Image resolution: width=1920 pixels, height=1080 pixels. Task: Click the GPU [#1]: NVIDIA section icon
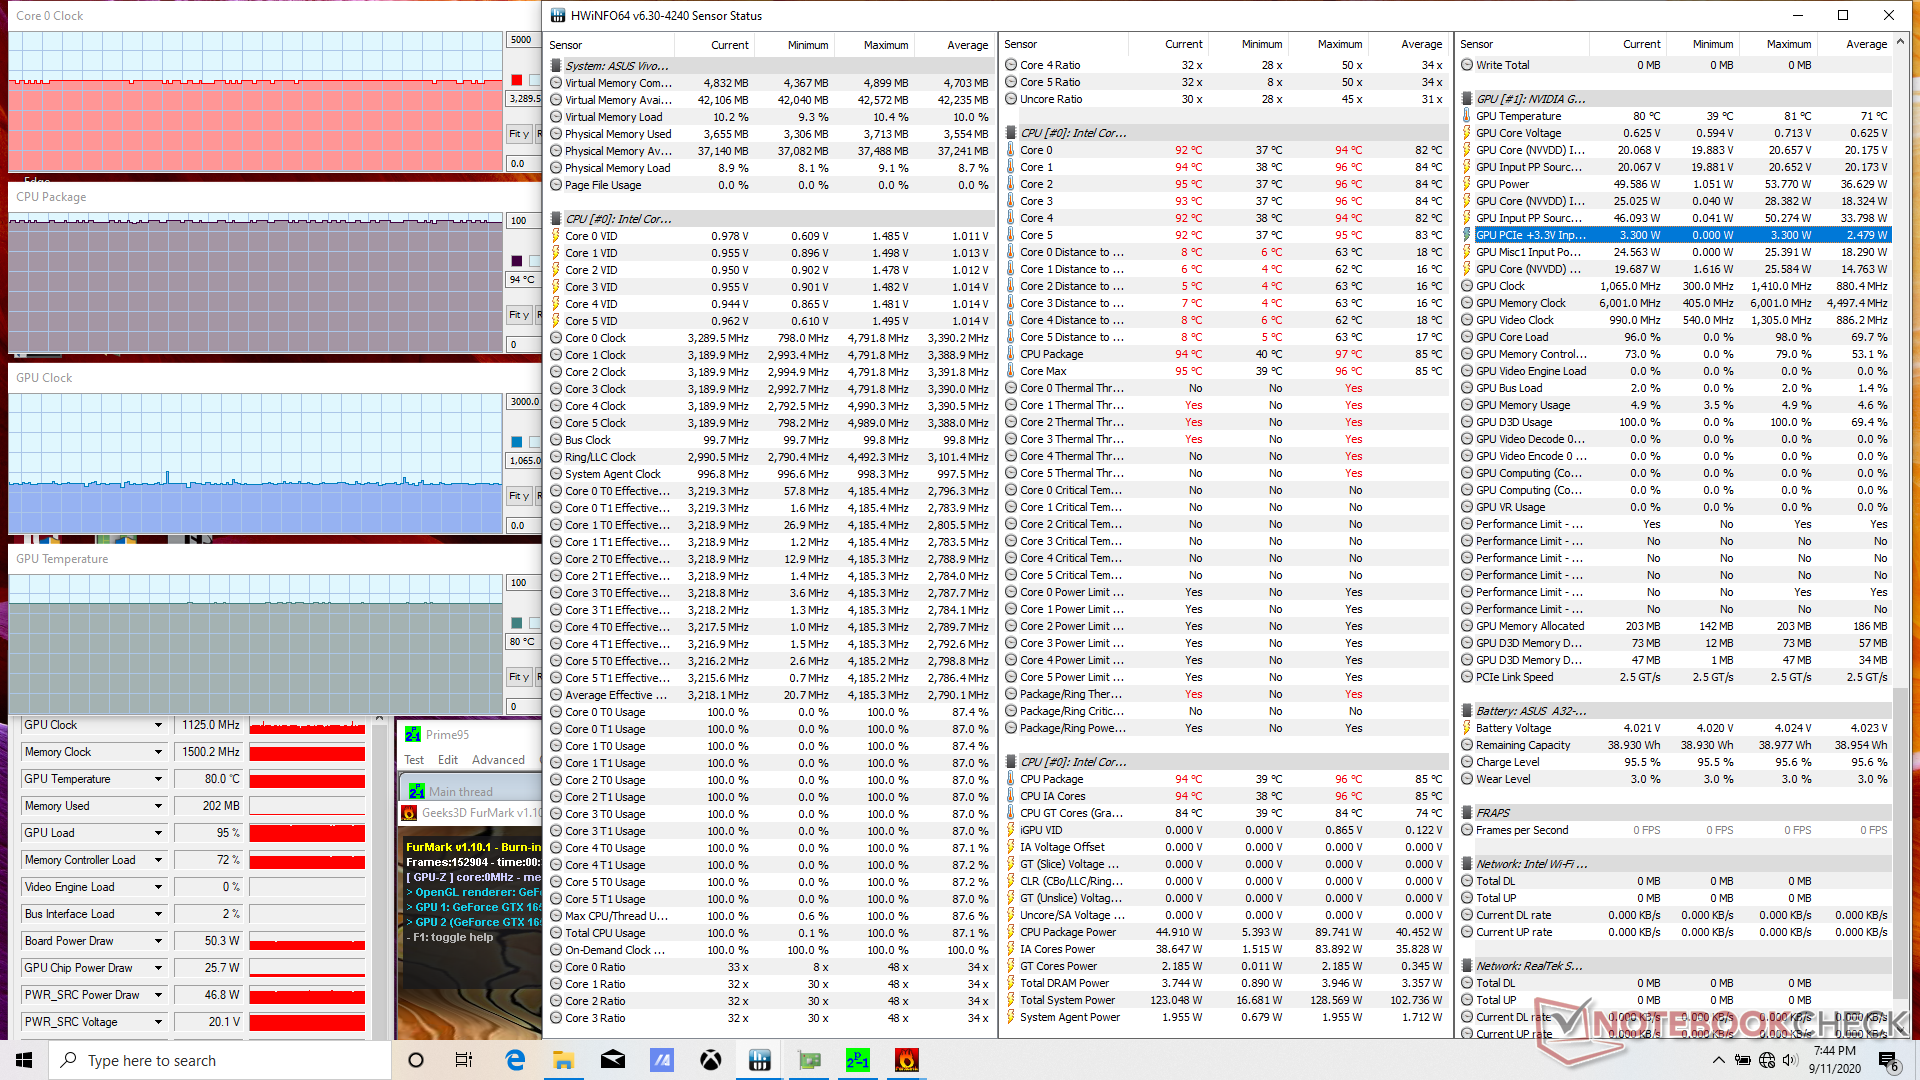(x=1467, y=99)
